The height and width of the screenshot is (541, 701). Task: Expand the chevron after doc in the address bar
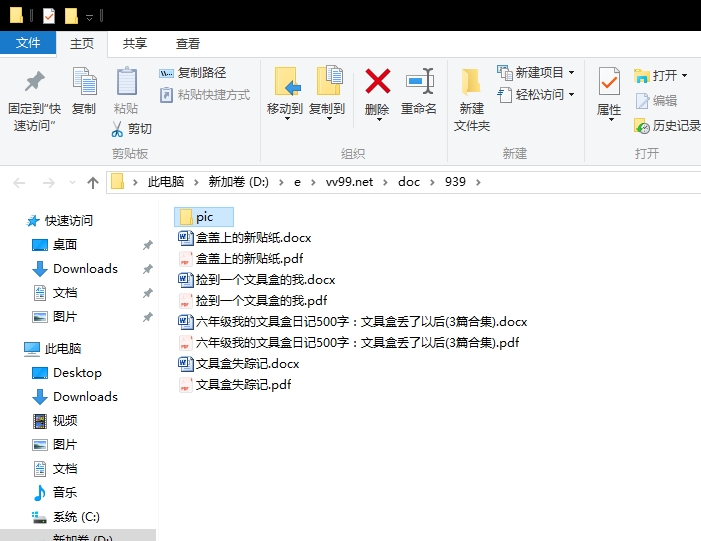pyautogui.click(x=432, y=182)
